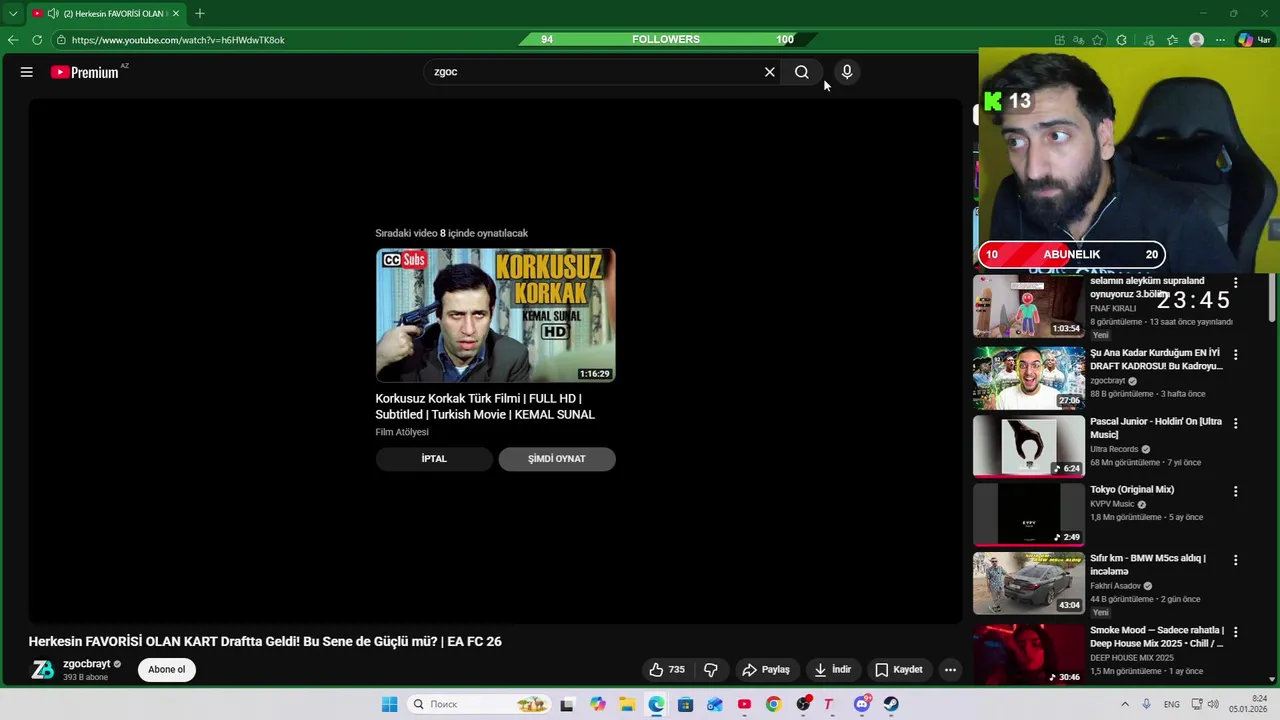This screenshot has width=1280, height=720.
Task: Expand the browser tab list chevron
Action: click(13, 14)
